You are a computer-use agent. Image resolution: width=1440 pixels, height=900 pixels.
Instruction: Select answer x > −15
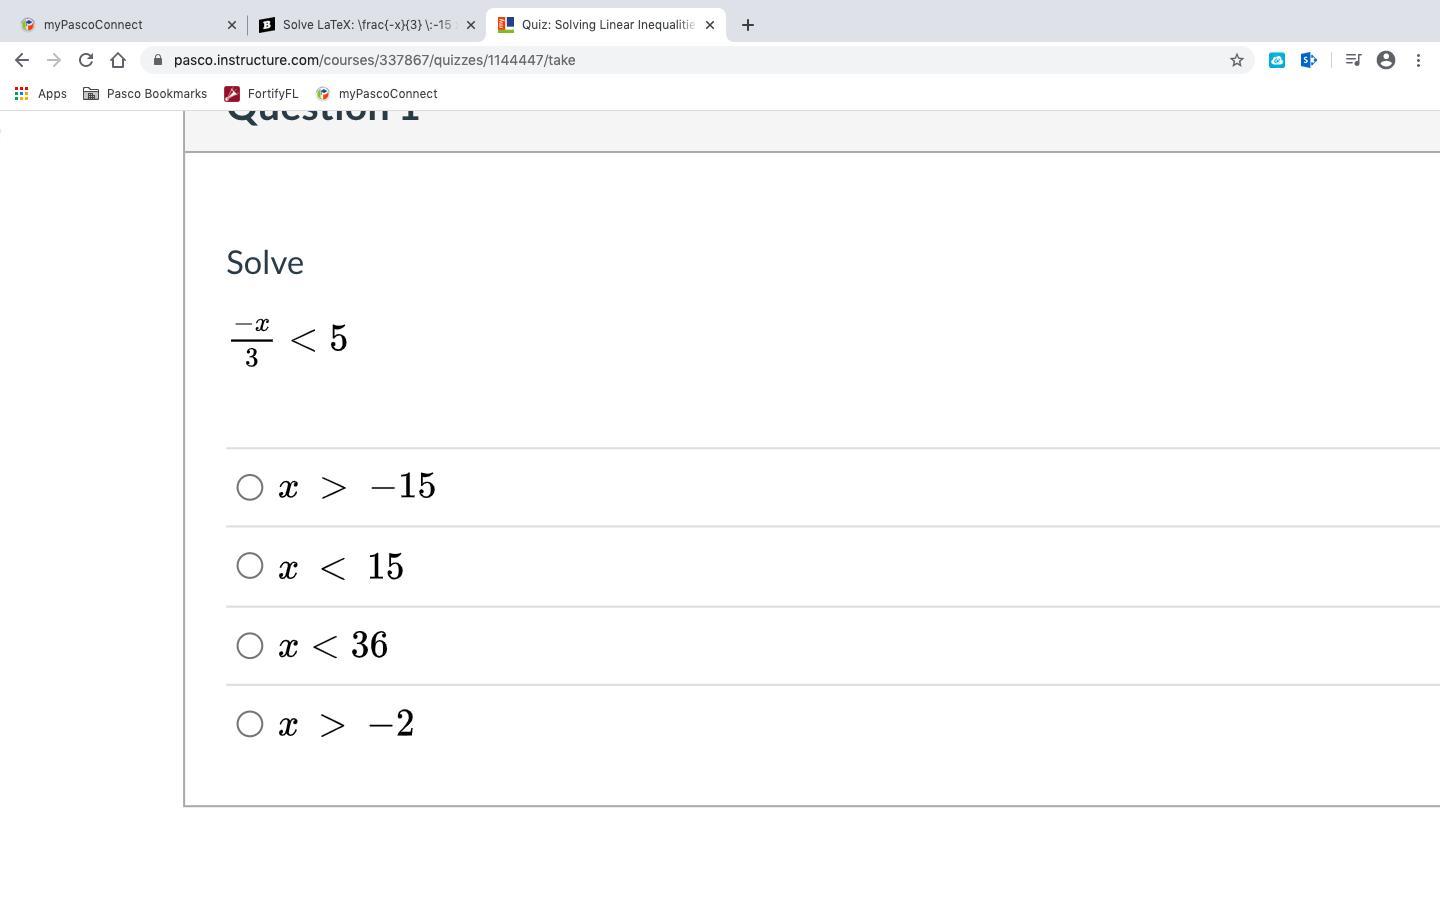[x=250, y=487]
